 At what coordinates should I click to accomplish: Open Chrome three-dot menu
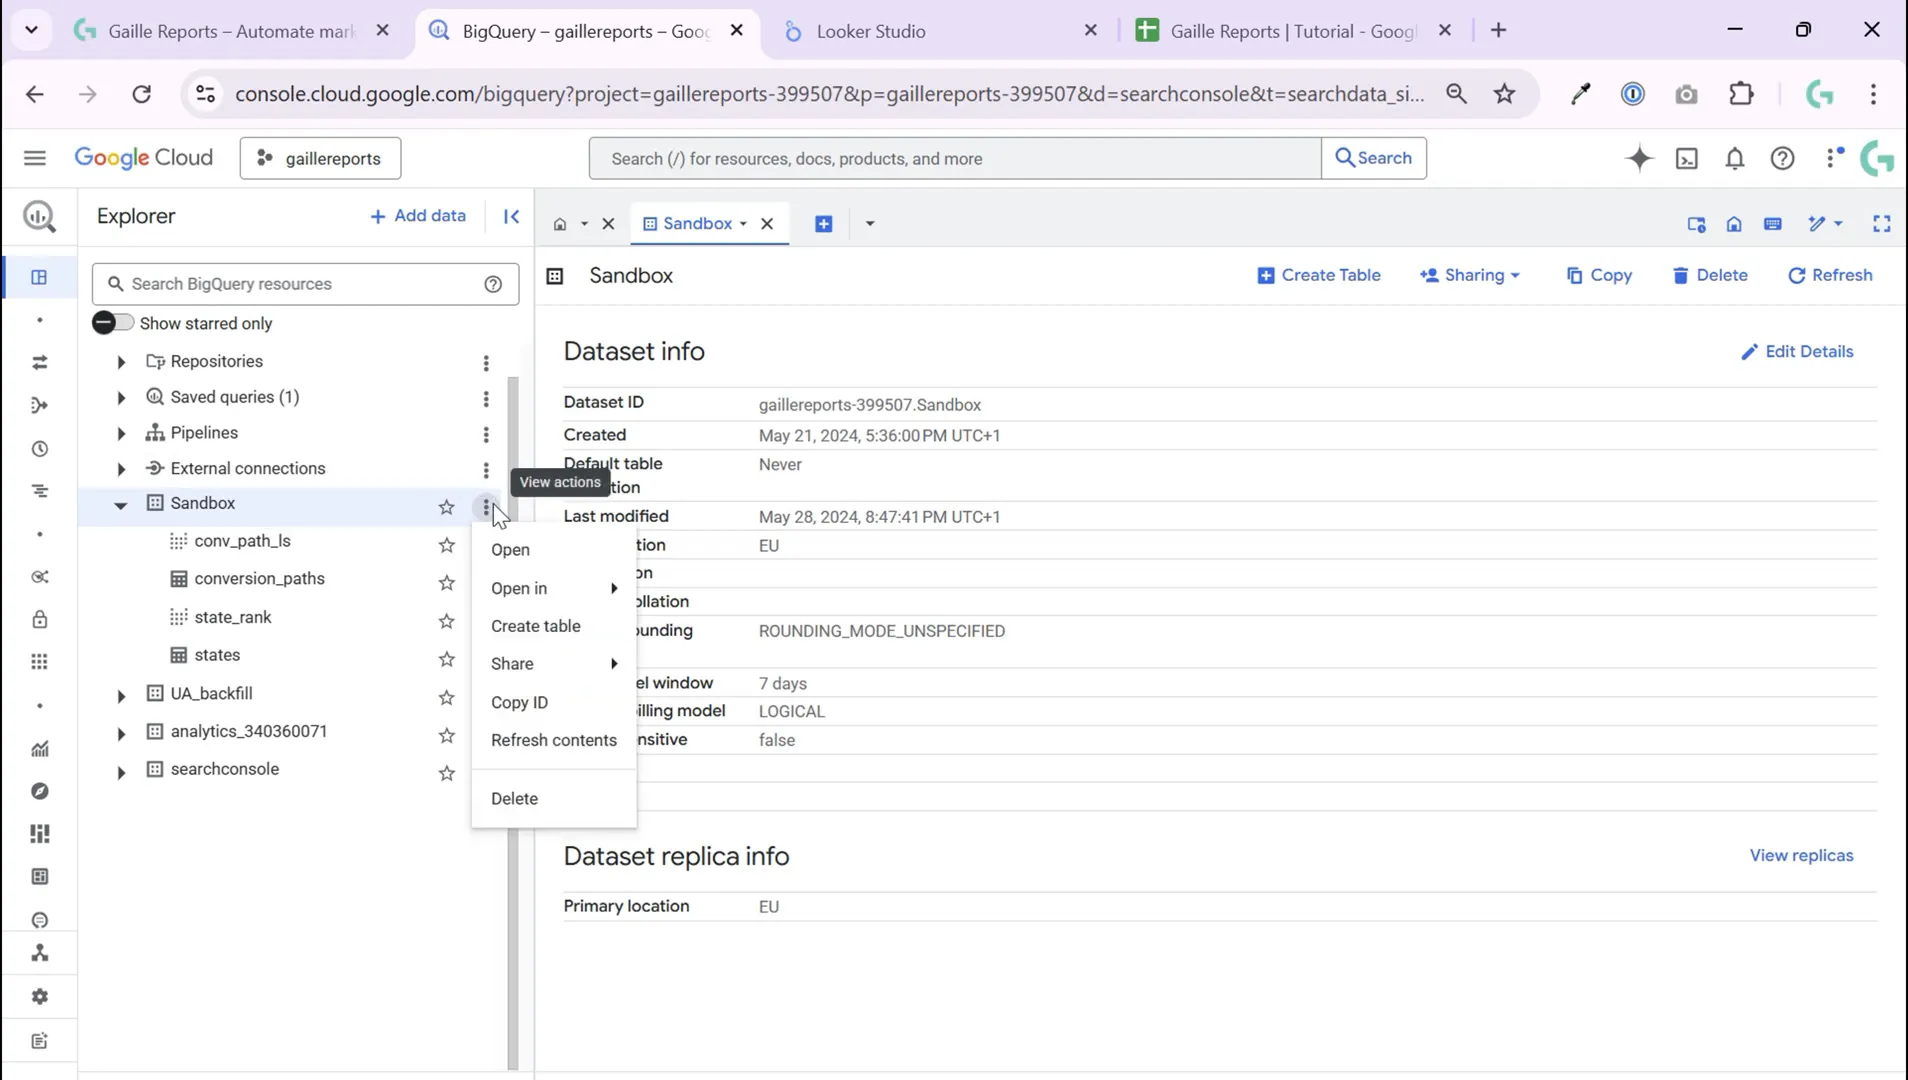(1873, 94)
